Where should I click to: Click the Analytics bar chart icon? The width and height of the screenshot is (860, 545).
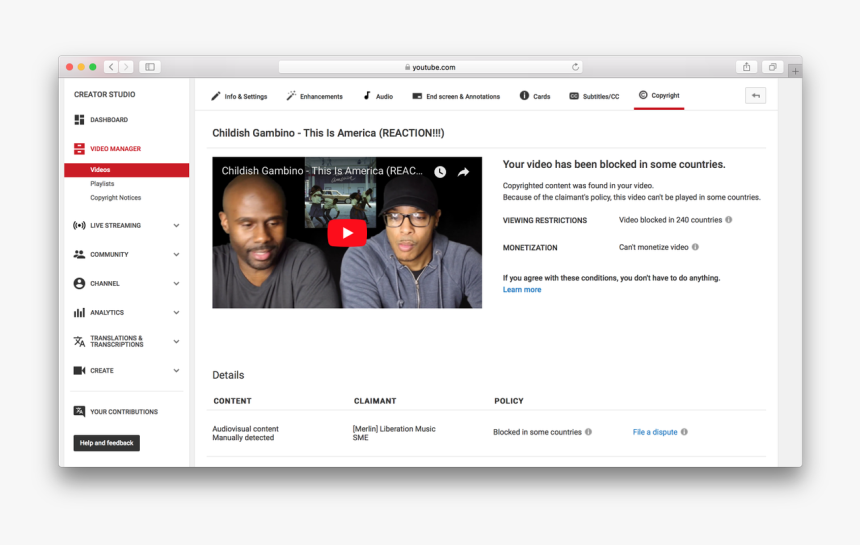[79, 313]
